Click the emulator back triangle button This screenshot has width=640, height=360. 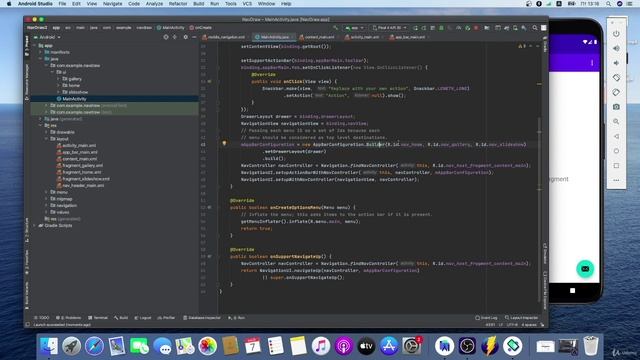[616, 136]
